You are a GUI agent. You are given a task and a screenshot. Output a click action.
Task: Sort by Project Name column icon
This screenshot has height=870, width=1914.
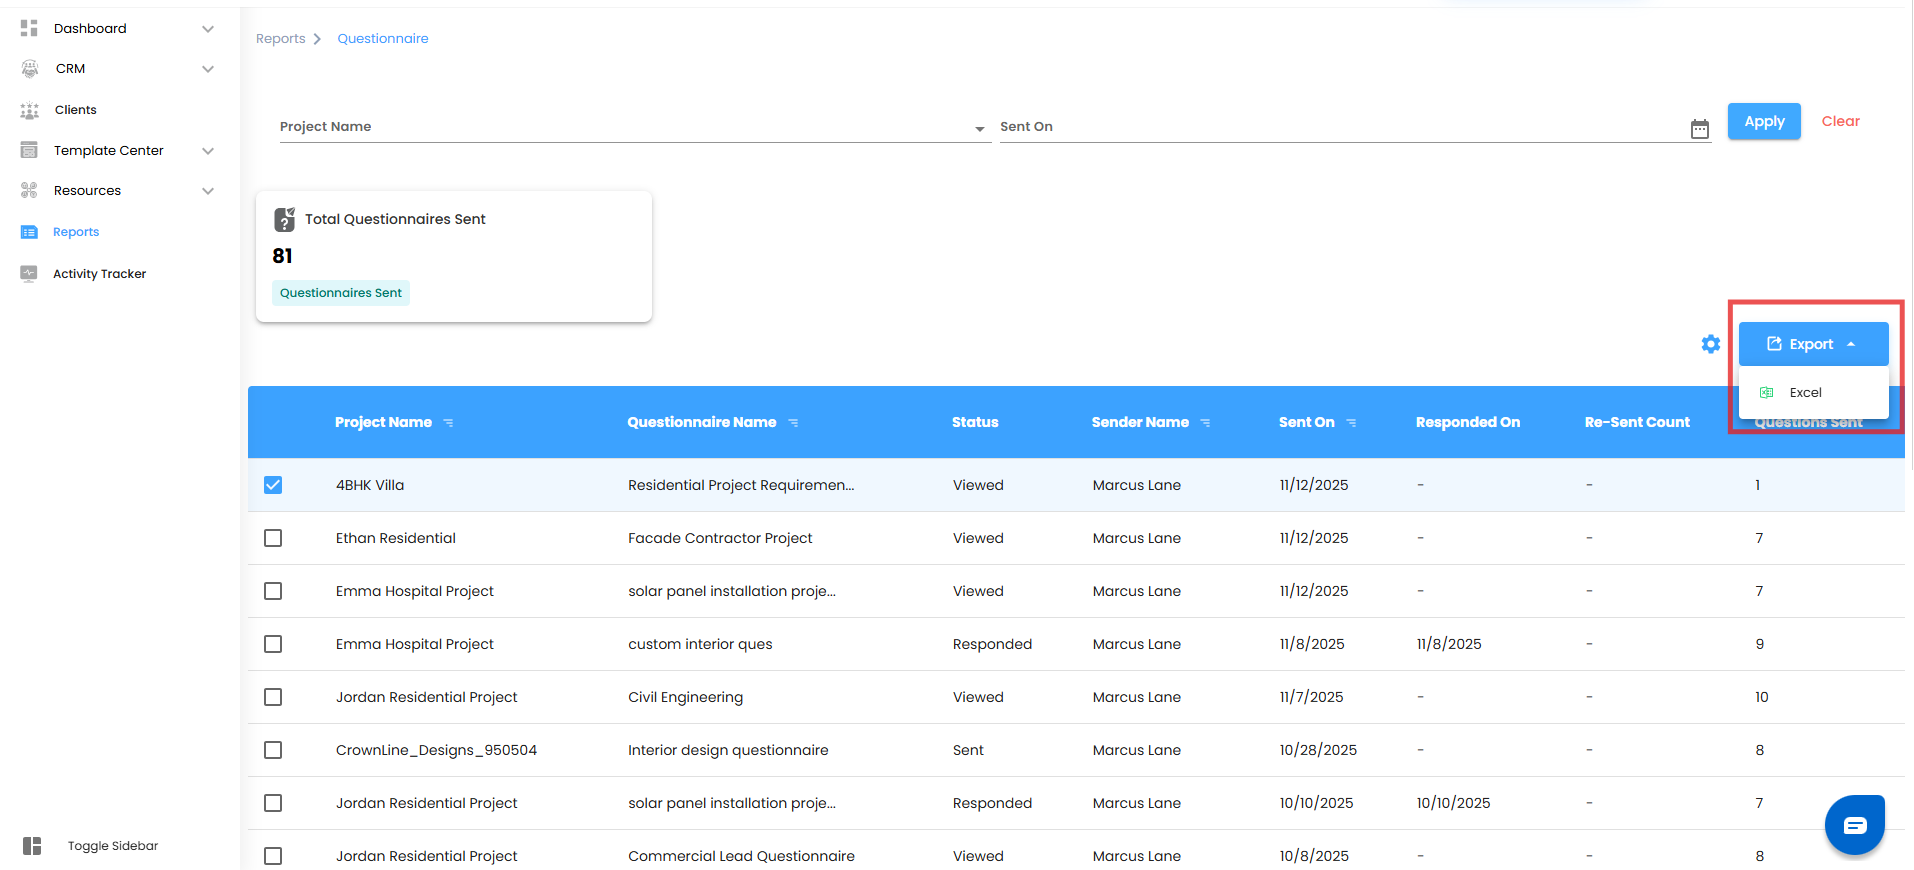[448, 423]
